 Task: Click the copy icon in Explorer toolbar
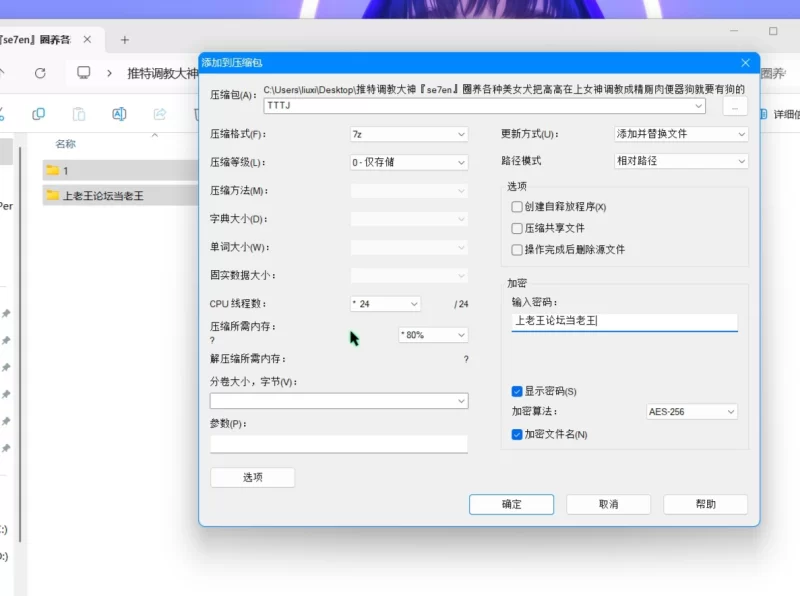pos(39,114)
